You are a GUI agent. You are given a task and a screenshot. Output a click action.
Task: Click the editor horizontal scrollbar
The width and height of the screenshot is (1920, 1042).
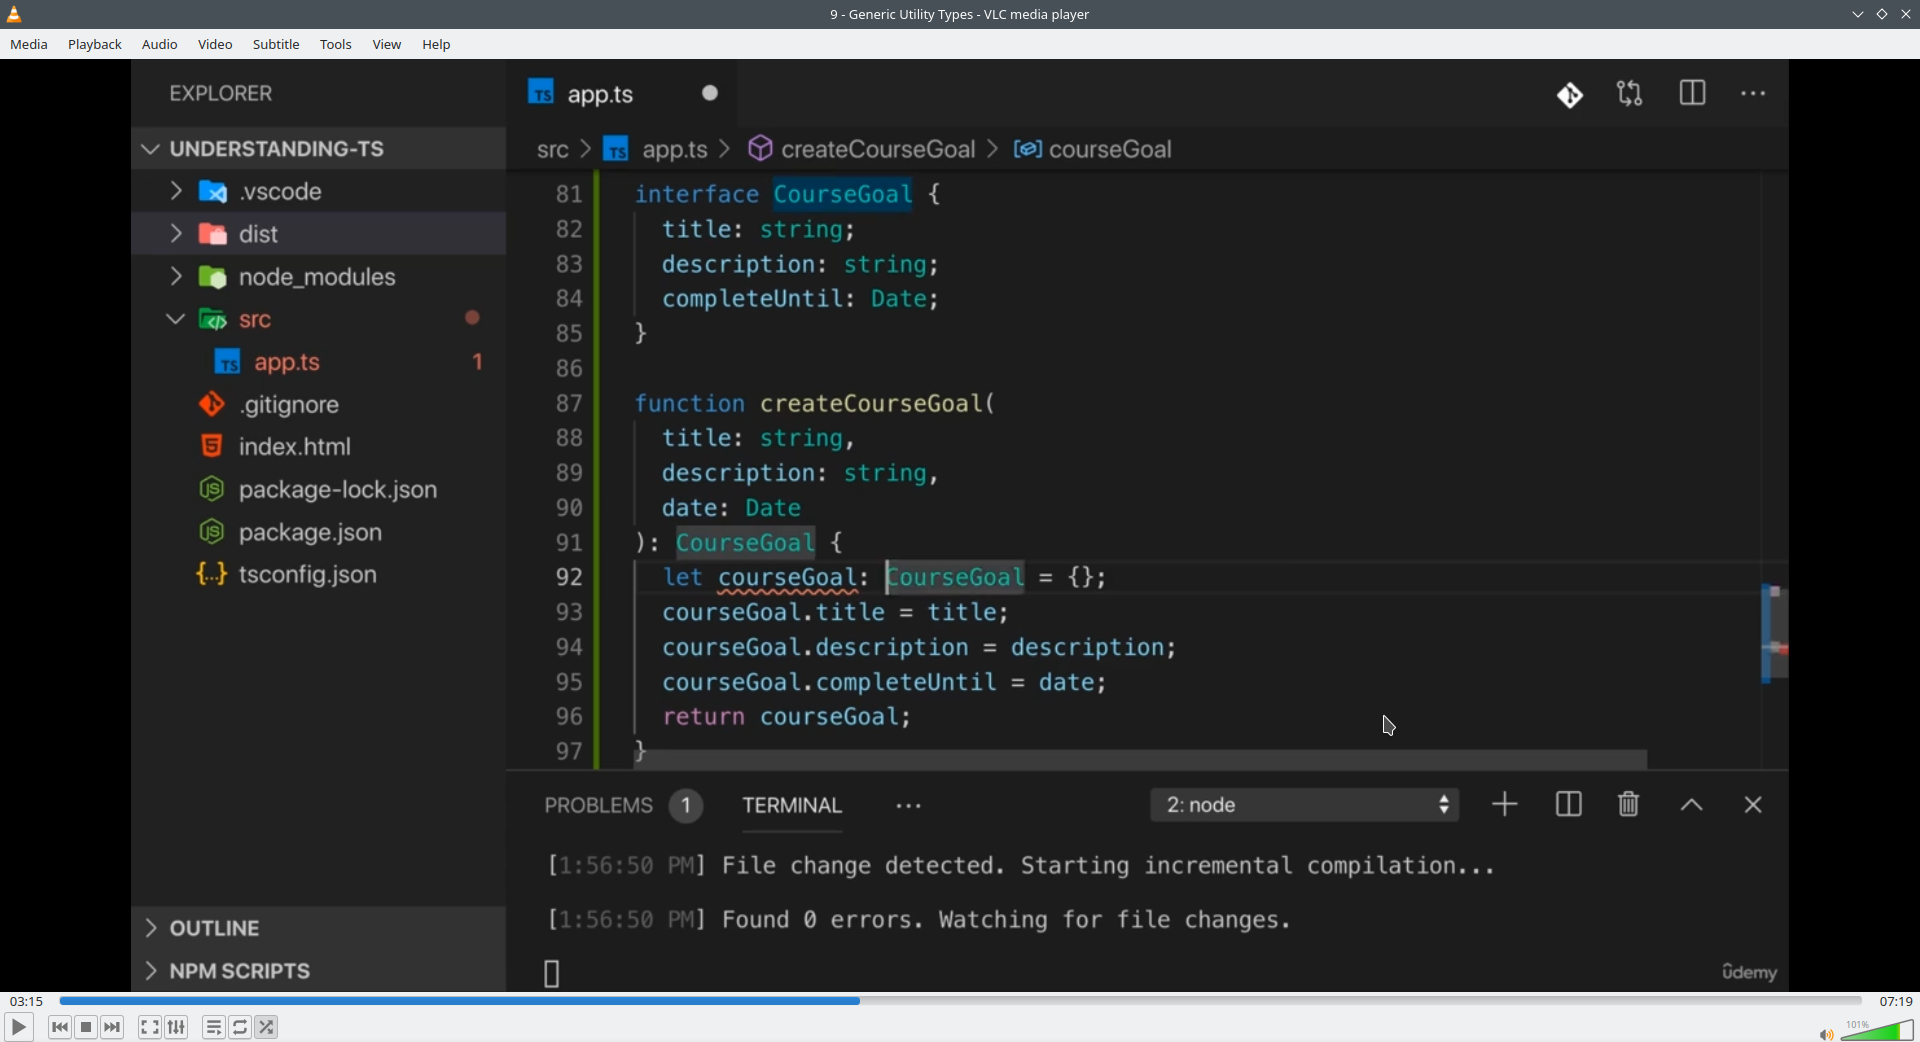tap(1141, 760)
